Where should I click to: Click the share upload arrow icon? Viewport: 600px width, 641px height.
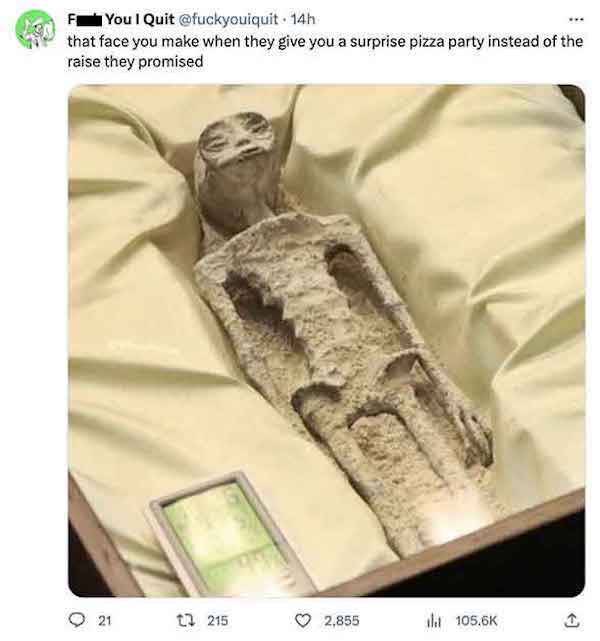[x=571, y=620]
